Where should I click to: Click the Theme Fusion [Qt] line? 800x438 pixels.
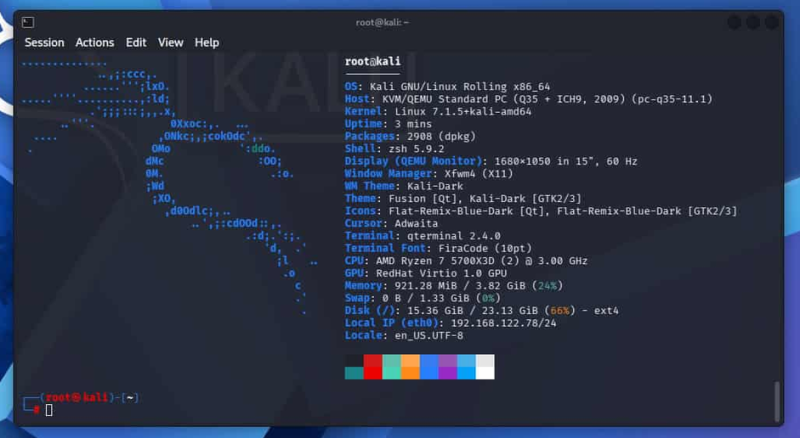[463, 199]
